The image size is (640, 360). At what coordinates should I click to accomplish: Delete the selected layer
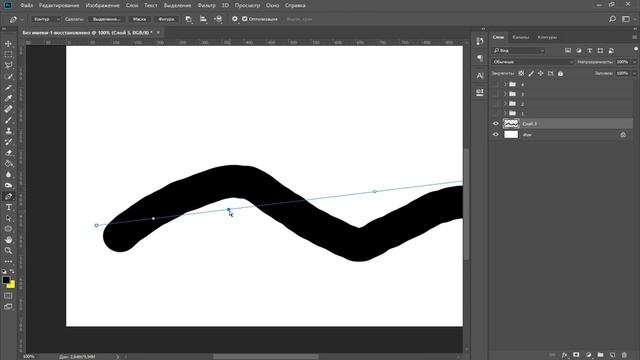pyautogui.click(x=624, y=355)
